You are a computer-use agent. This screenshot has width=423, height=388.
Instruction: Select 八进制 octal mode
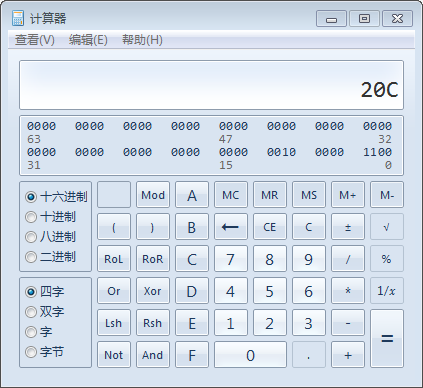tap(50, 237)
